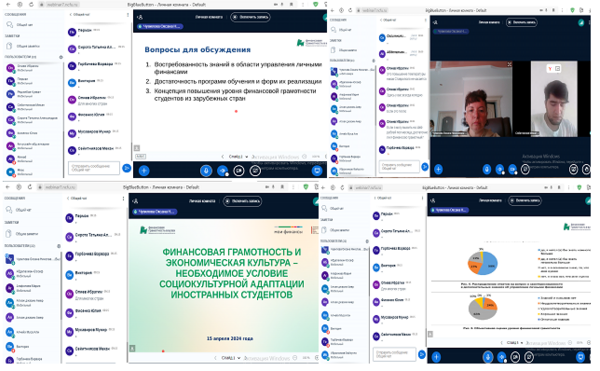Open connection status icon in webcam window
This screenshot has height=371, width=600.
(581, 23)
